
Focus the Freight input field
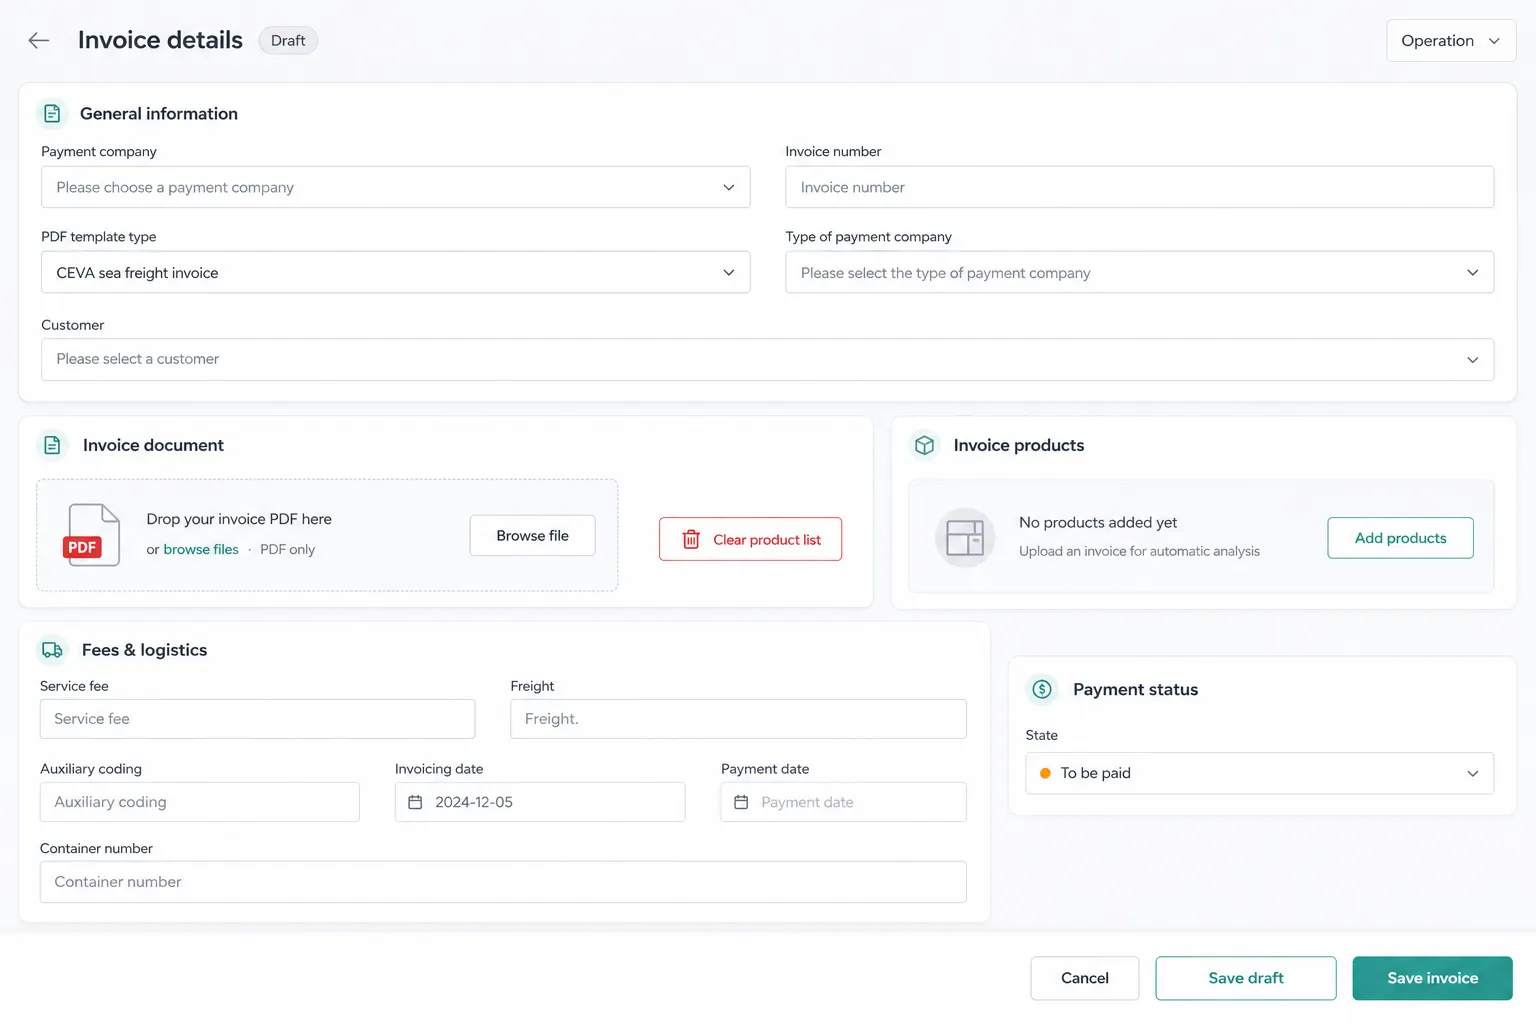coord(738,719)
